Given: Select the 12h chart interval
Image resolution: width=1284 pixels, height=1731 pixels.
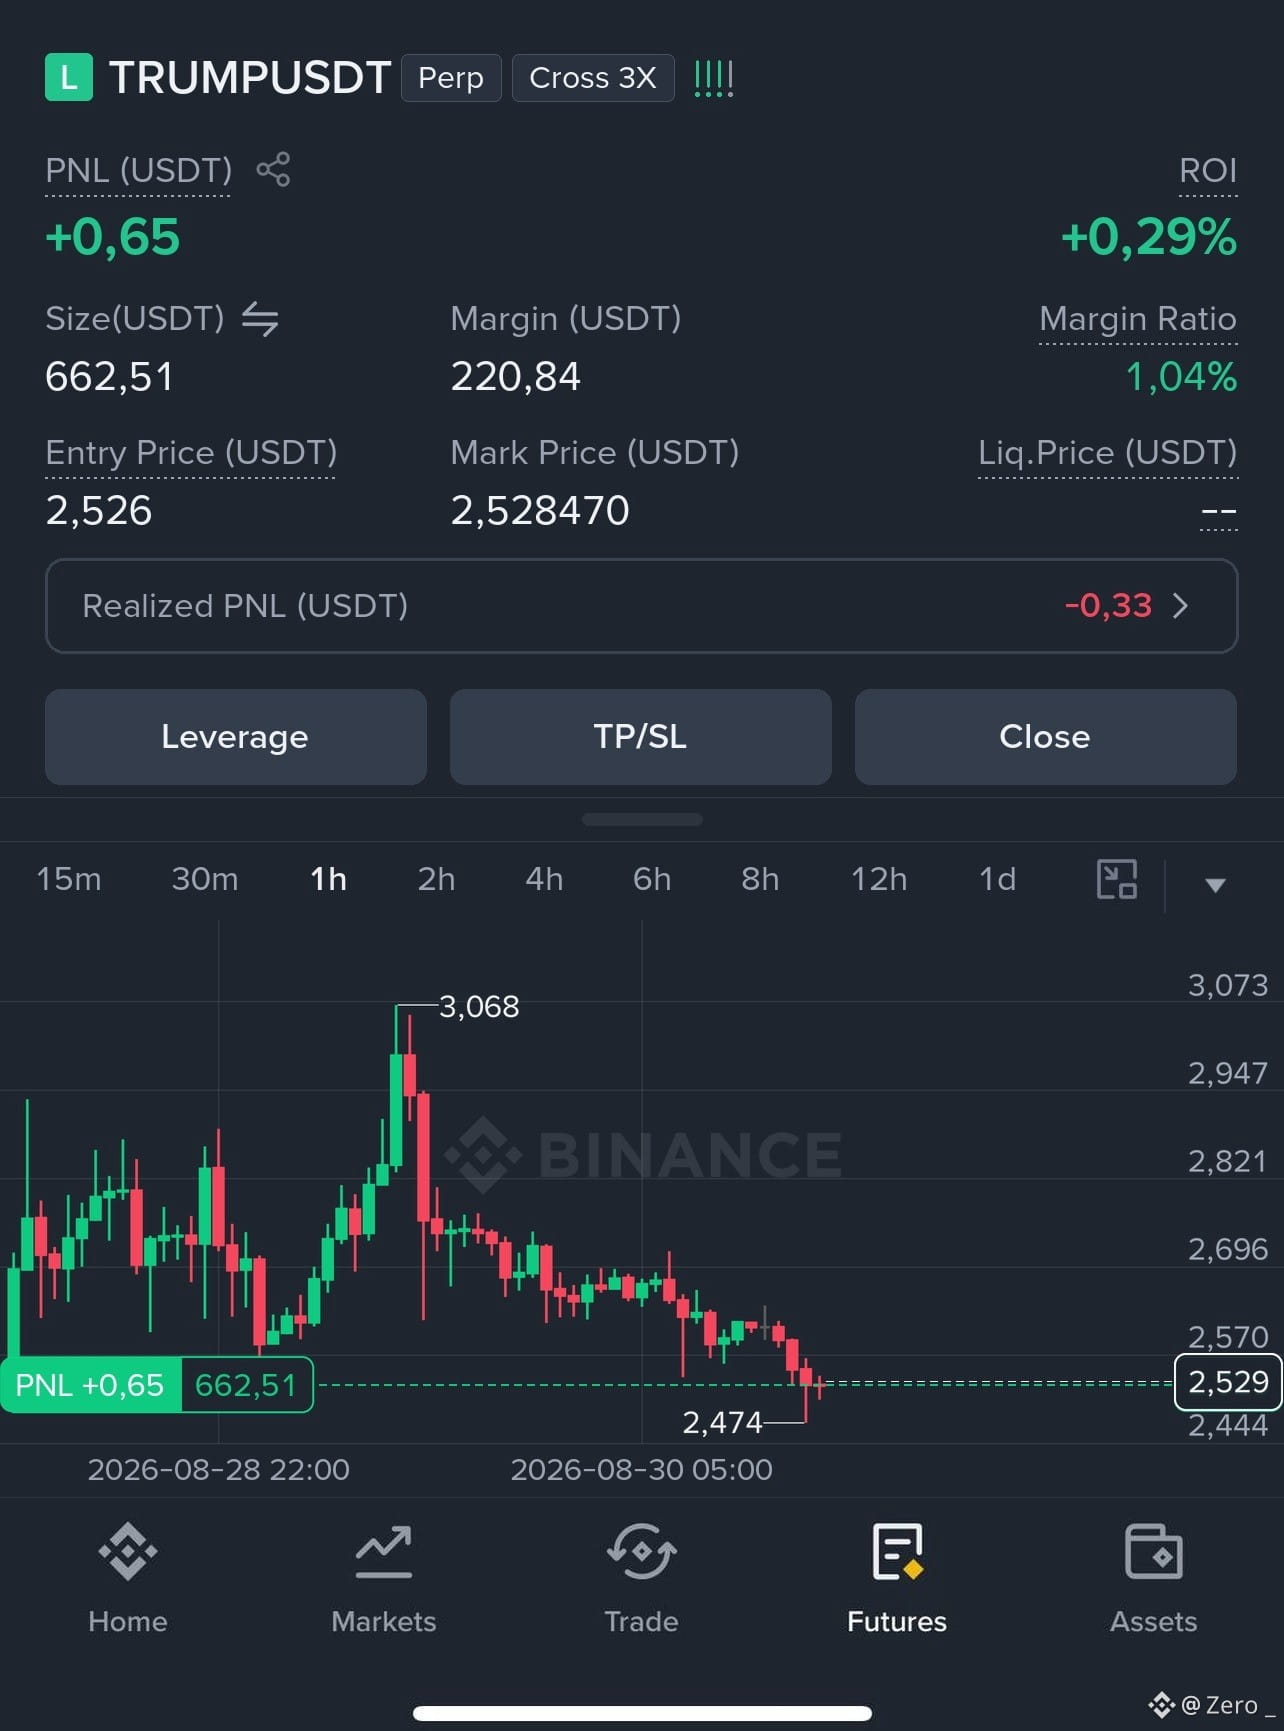Looking at the screenshot, I should click(879, 879).
